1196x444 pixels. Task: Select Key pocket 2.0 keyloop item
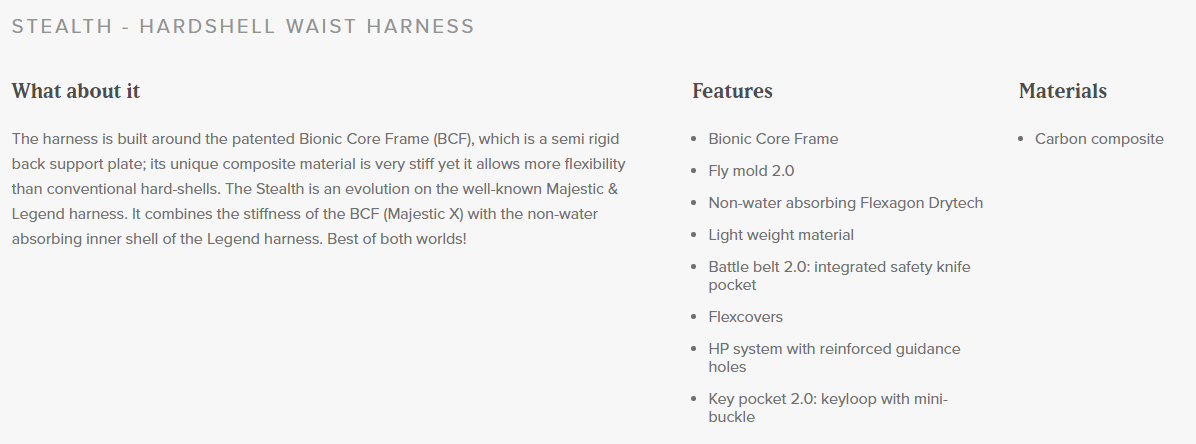pos(828,408)
